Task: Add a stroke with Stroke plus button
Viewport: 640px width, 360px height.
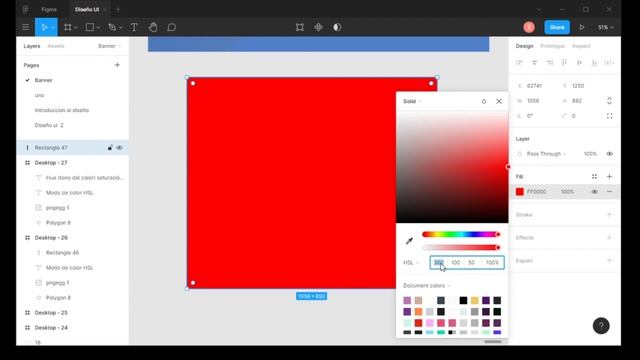Action: pos(609,214)
